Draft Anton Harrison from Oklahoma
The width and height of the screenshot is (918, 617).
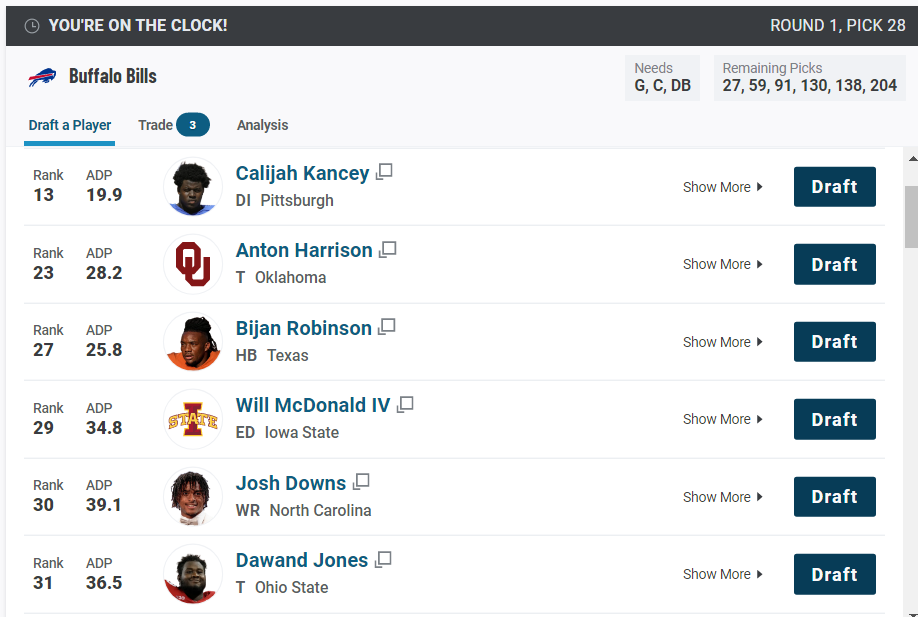834,265
